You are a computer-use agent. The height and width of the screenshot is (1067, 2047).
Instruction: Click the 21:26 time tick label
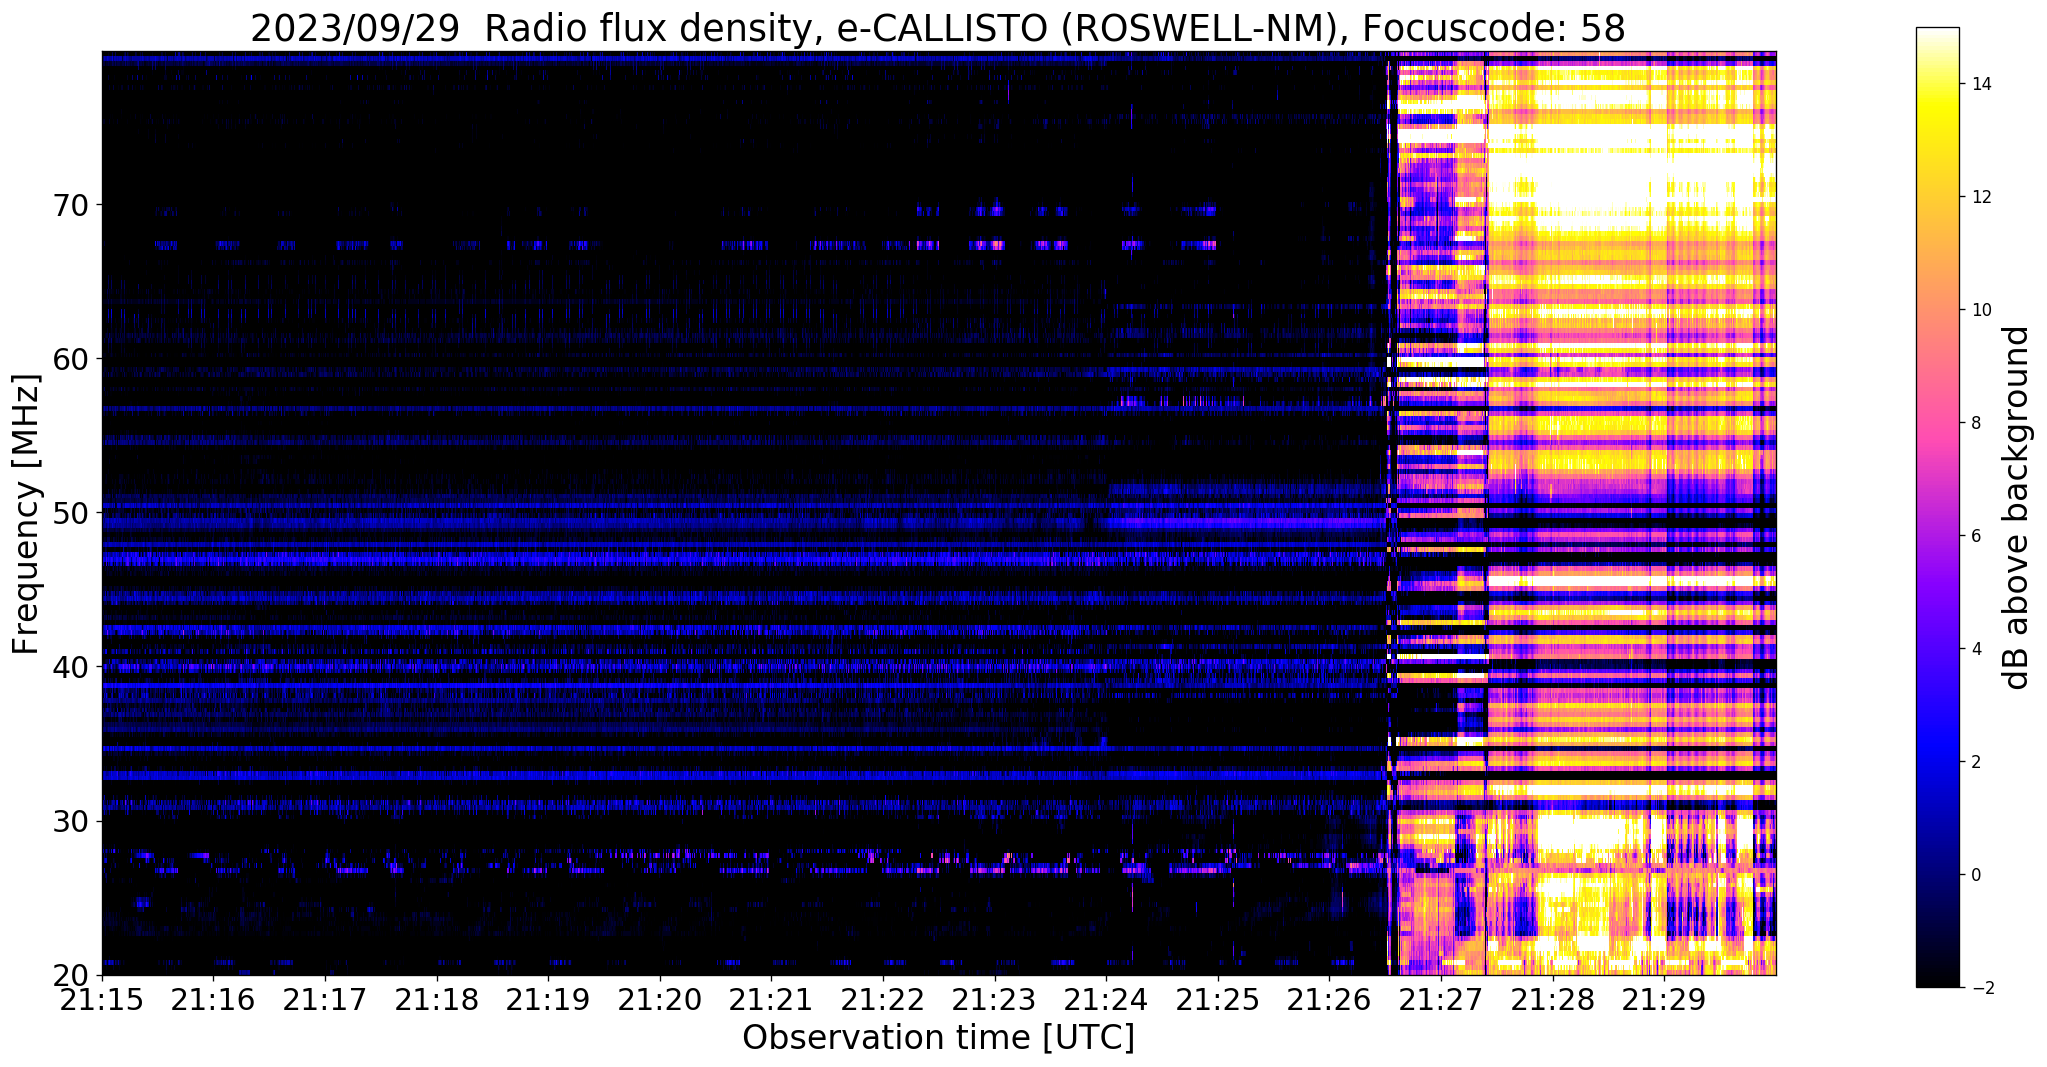[x=1329, y=999]
